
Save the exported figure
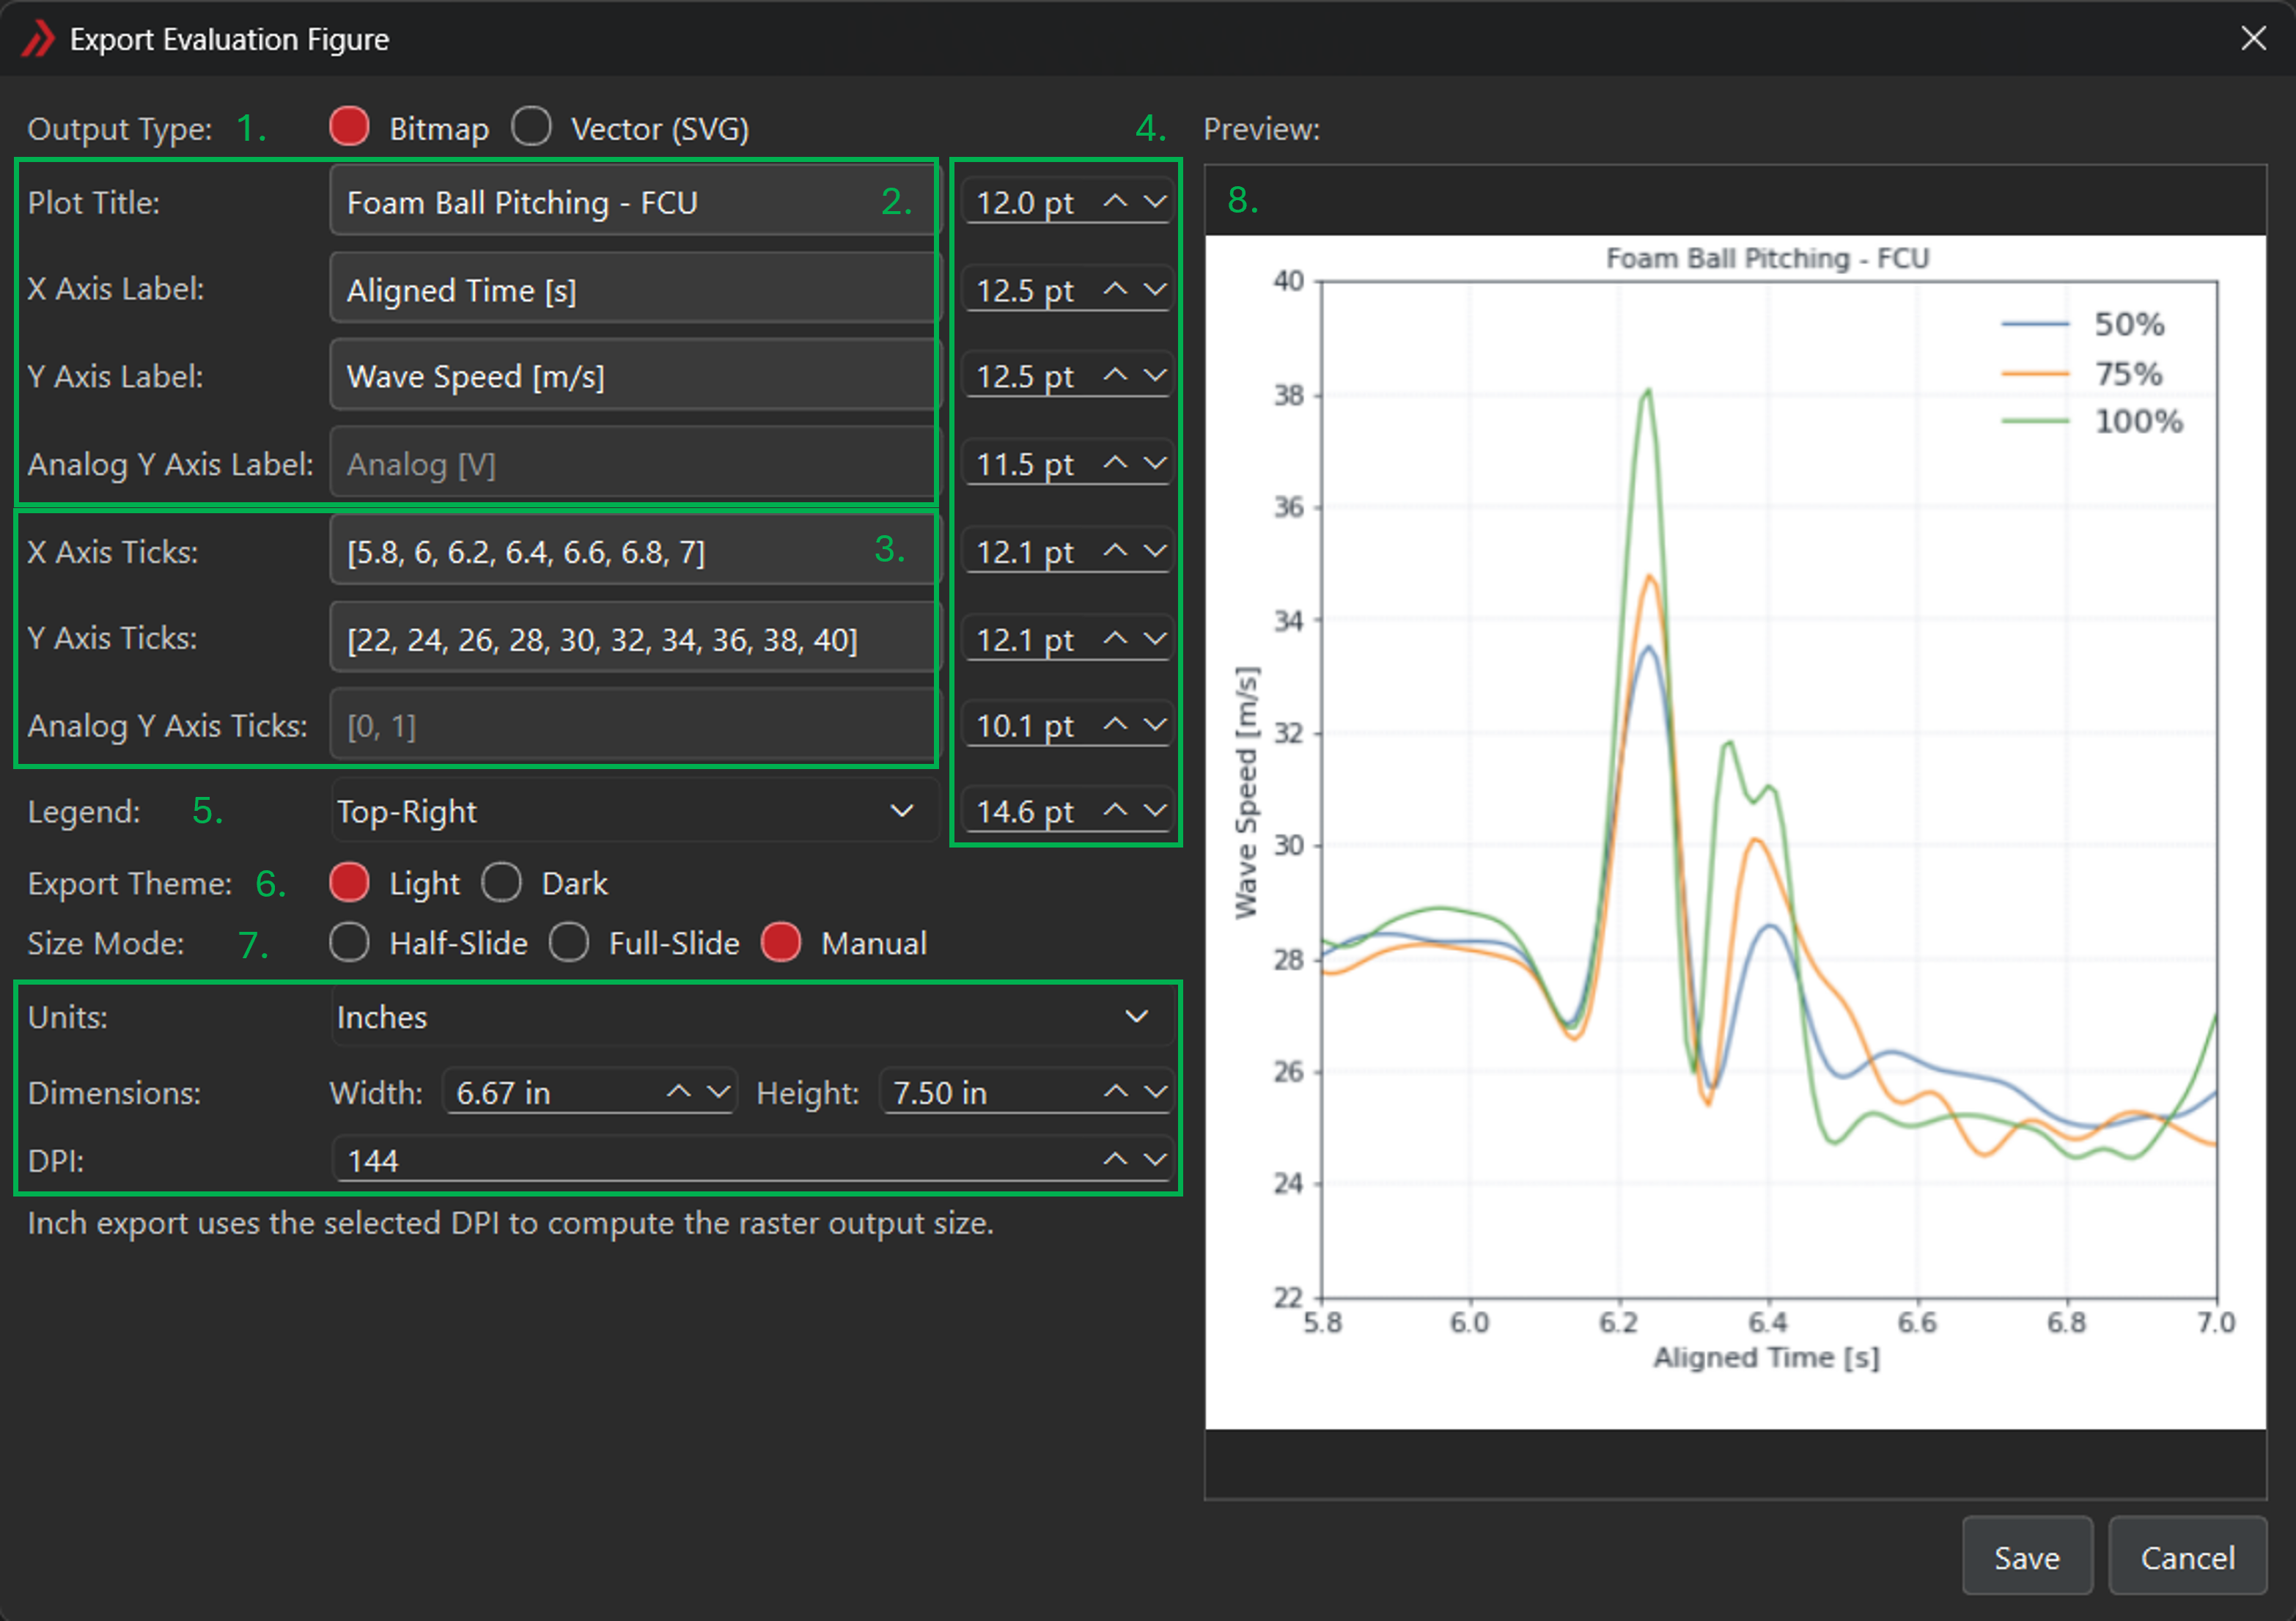[x=2027, y=1557]
